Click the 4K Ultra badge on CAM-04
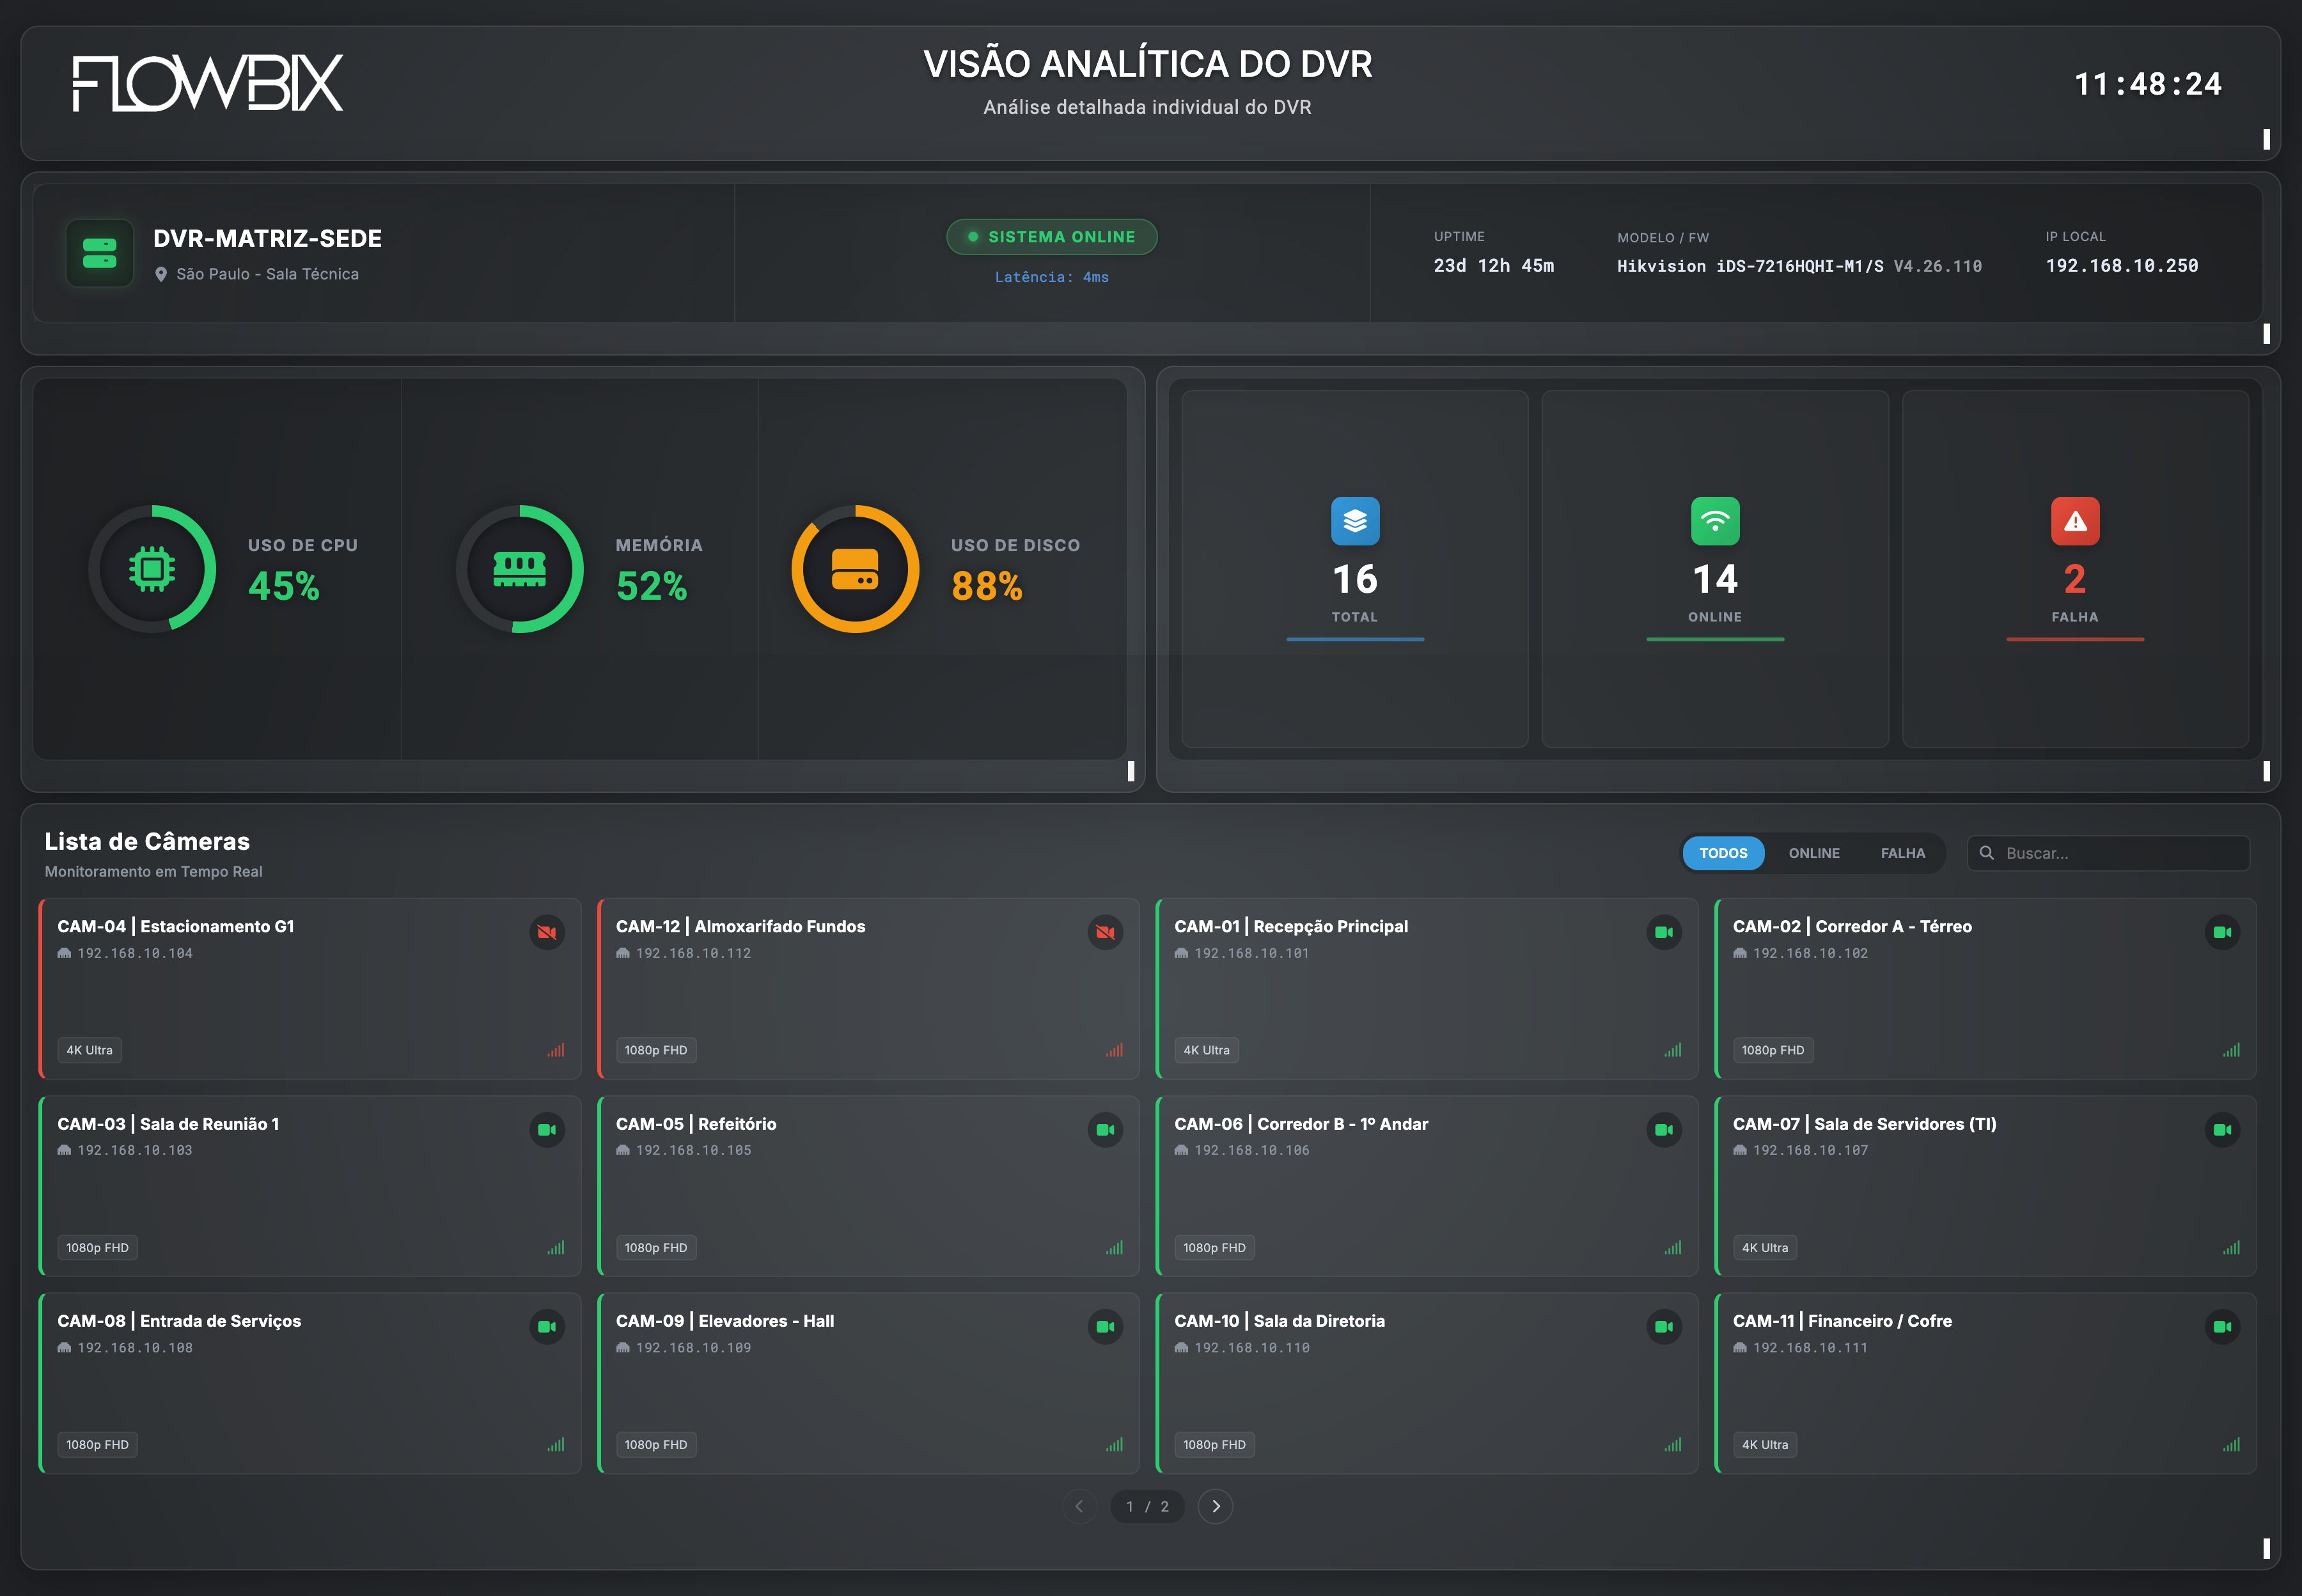 click(90, 1050)
